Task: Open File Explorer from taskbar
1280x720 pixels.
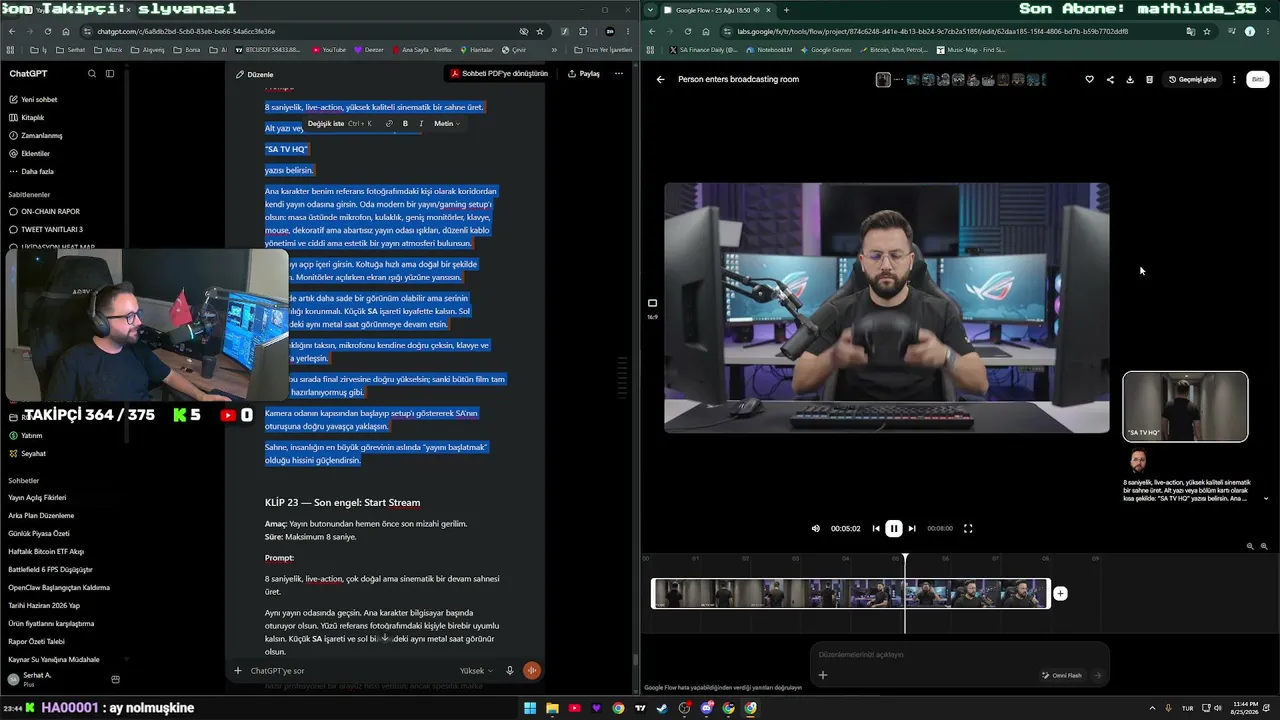Action: (x=552, y=708)
